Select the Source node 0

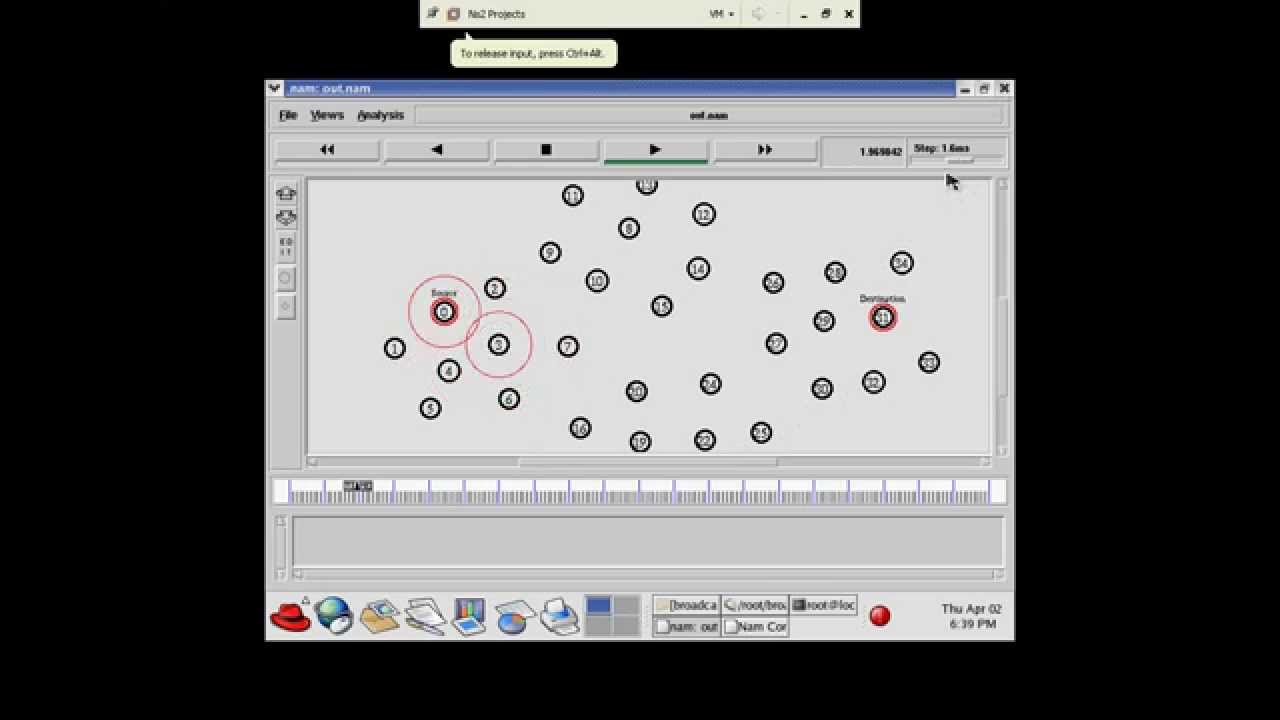click(444, 312)
